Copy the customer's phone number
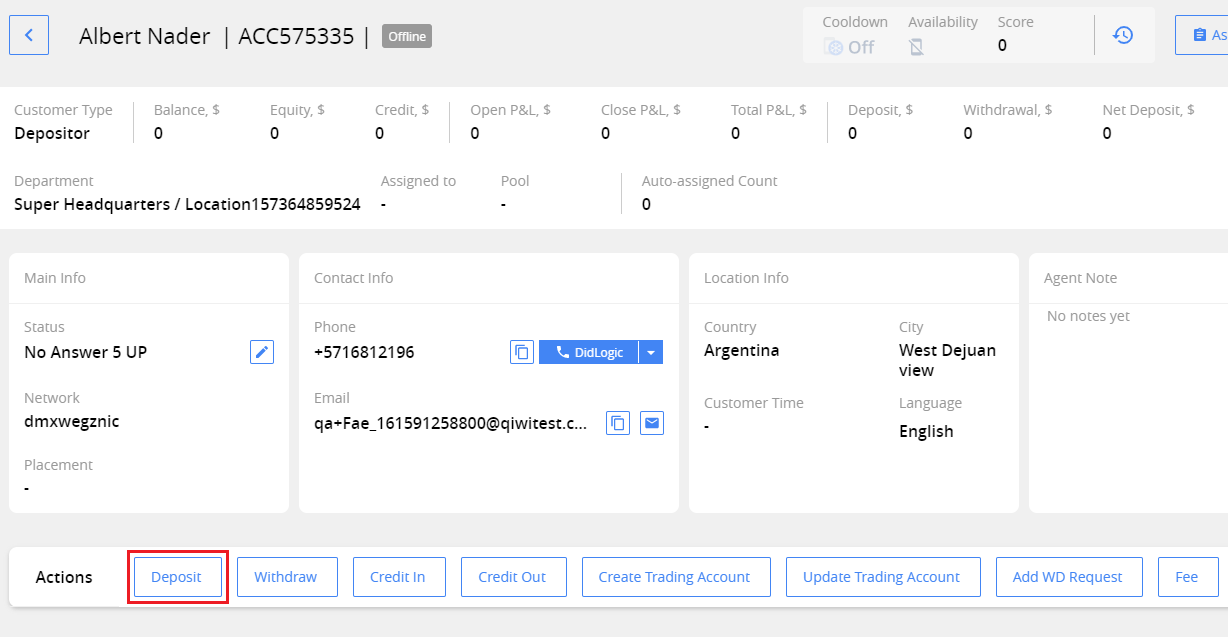This screenshot has width=1228, height=637. point(521,351)
